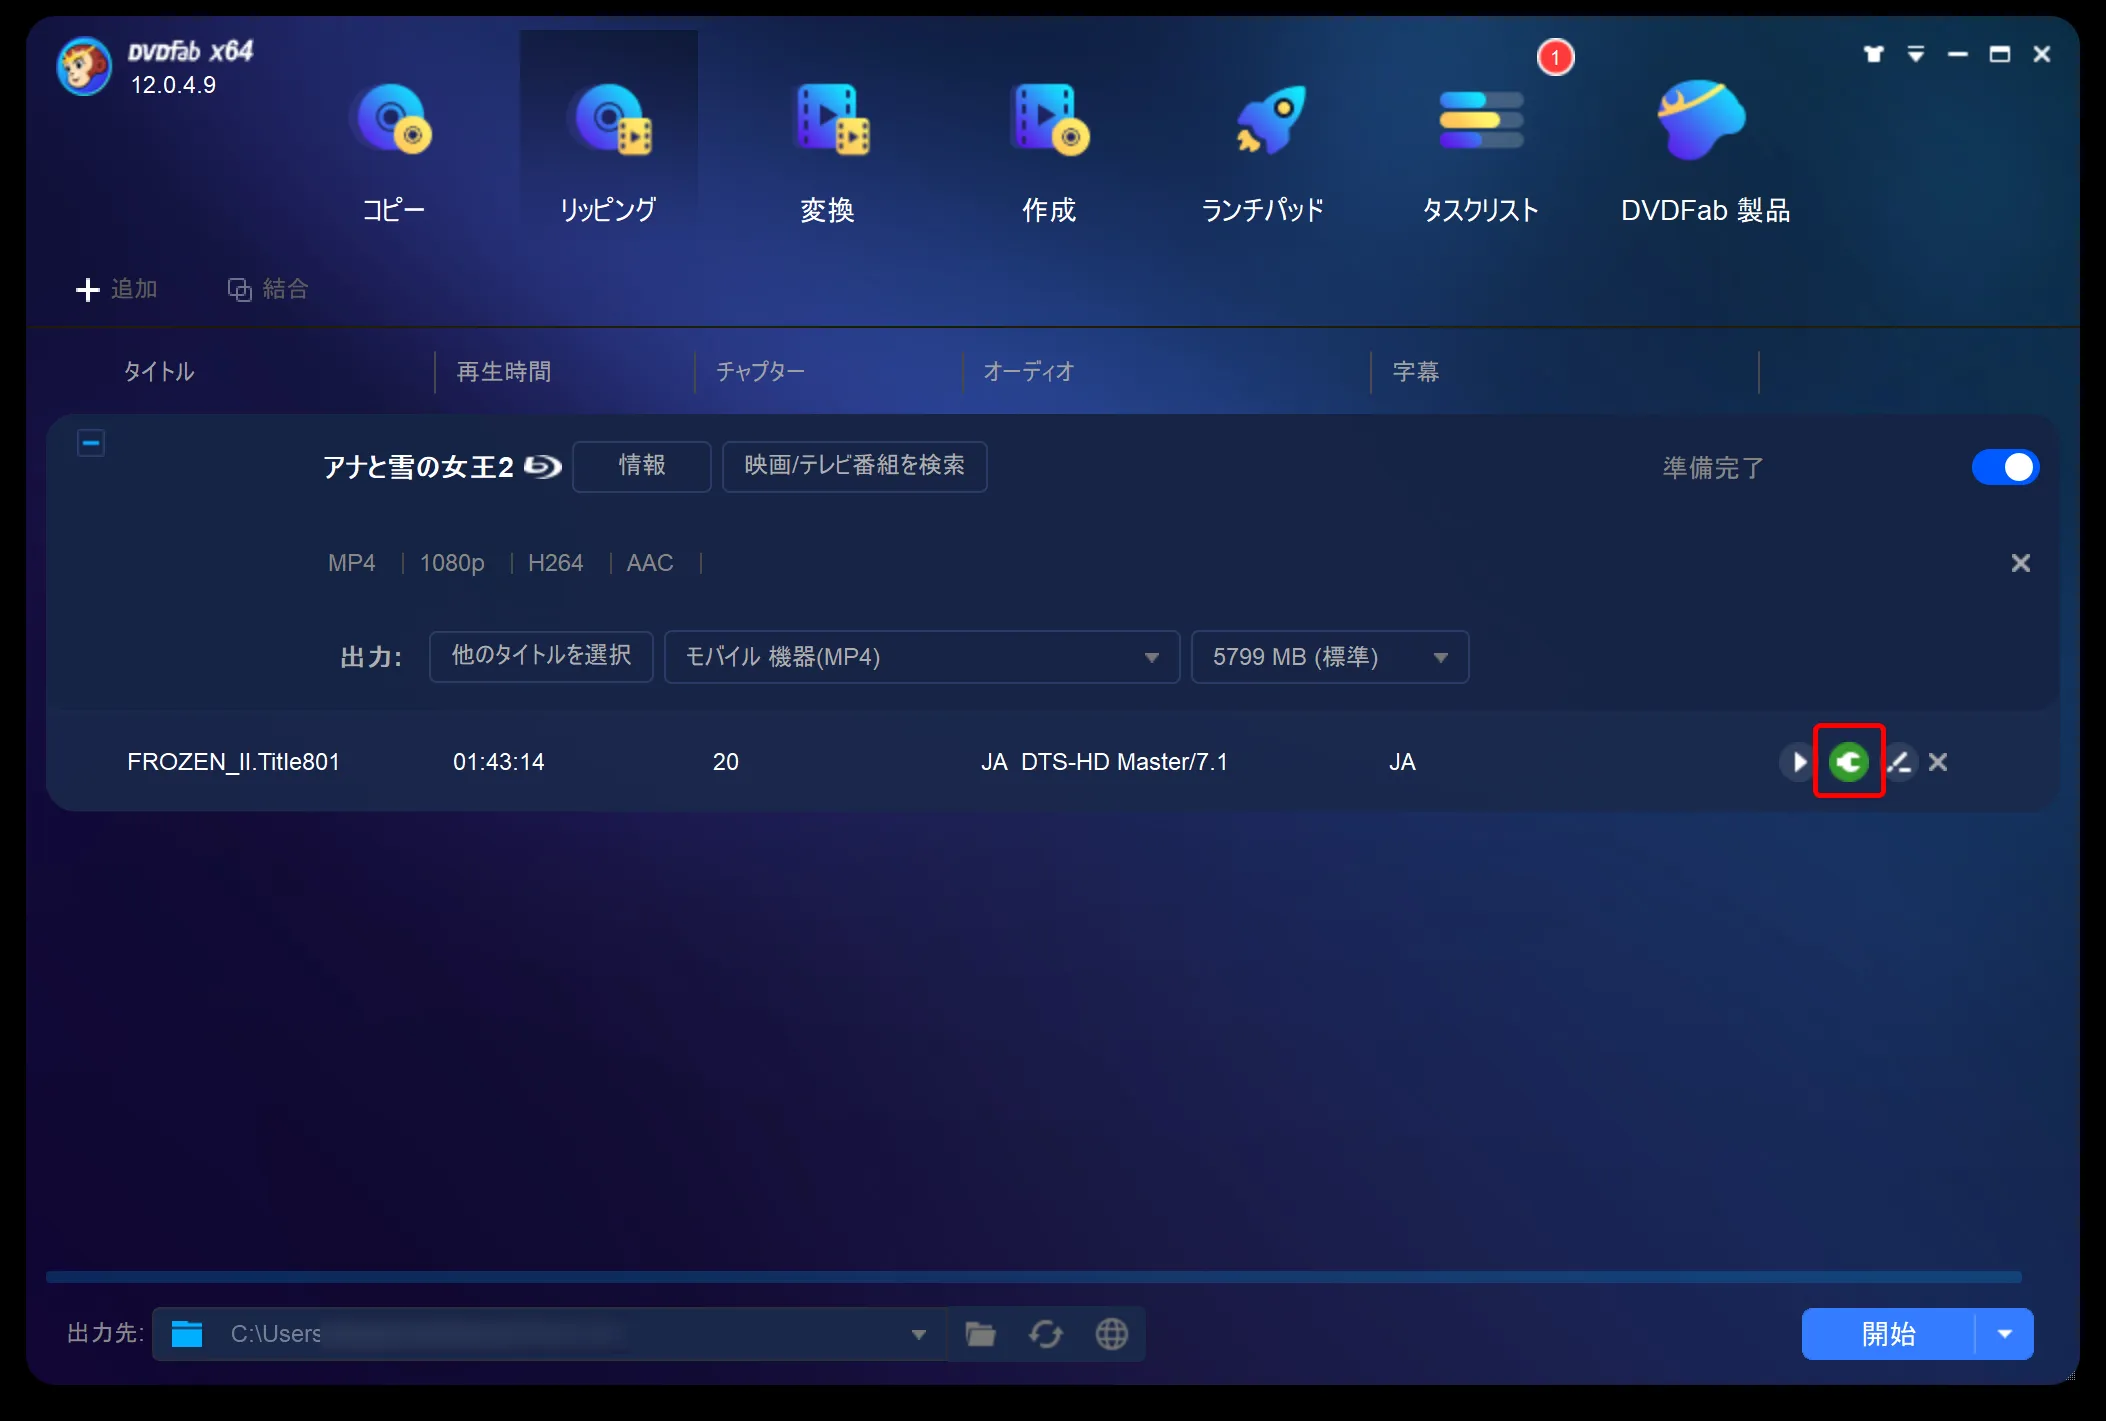Open the title bar dropdown menu
Image resolution: width=2106 pixels, height=1421 pixels.
pos(1915,54)
